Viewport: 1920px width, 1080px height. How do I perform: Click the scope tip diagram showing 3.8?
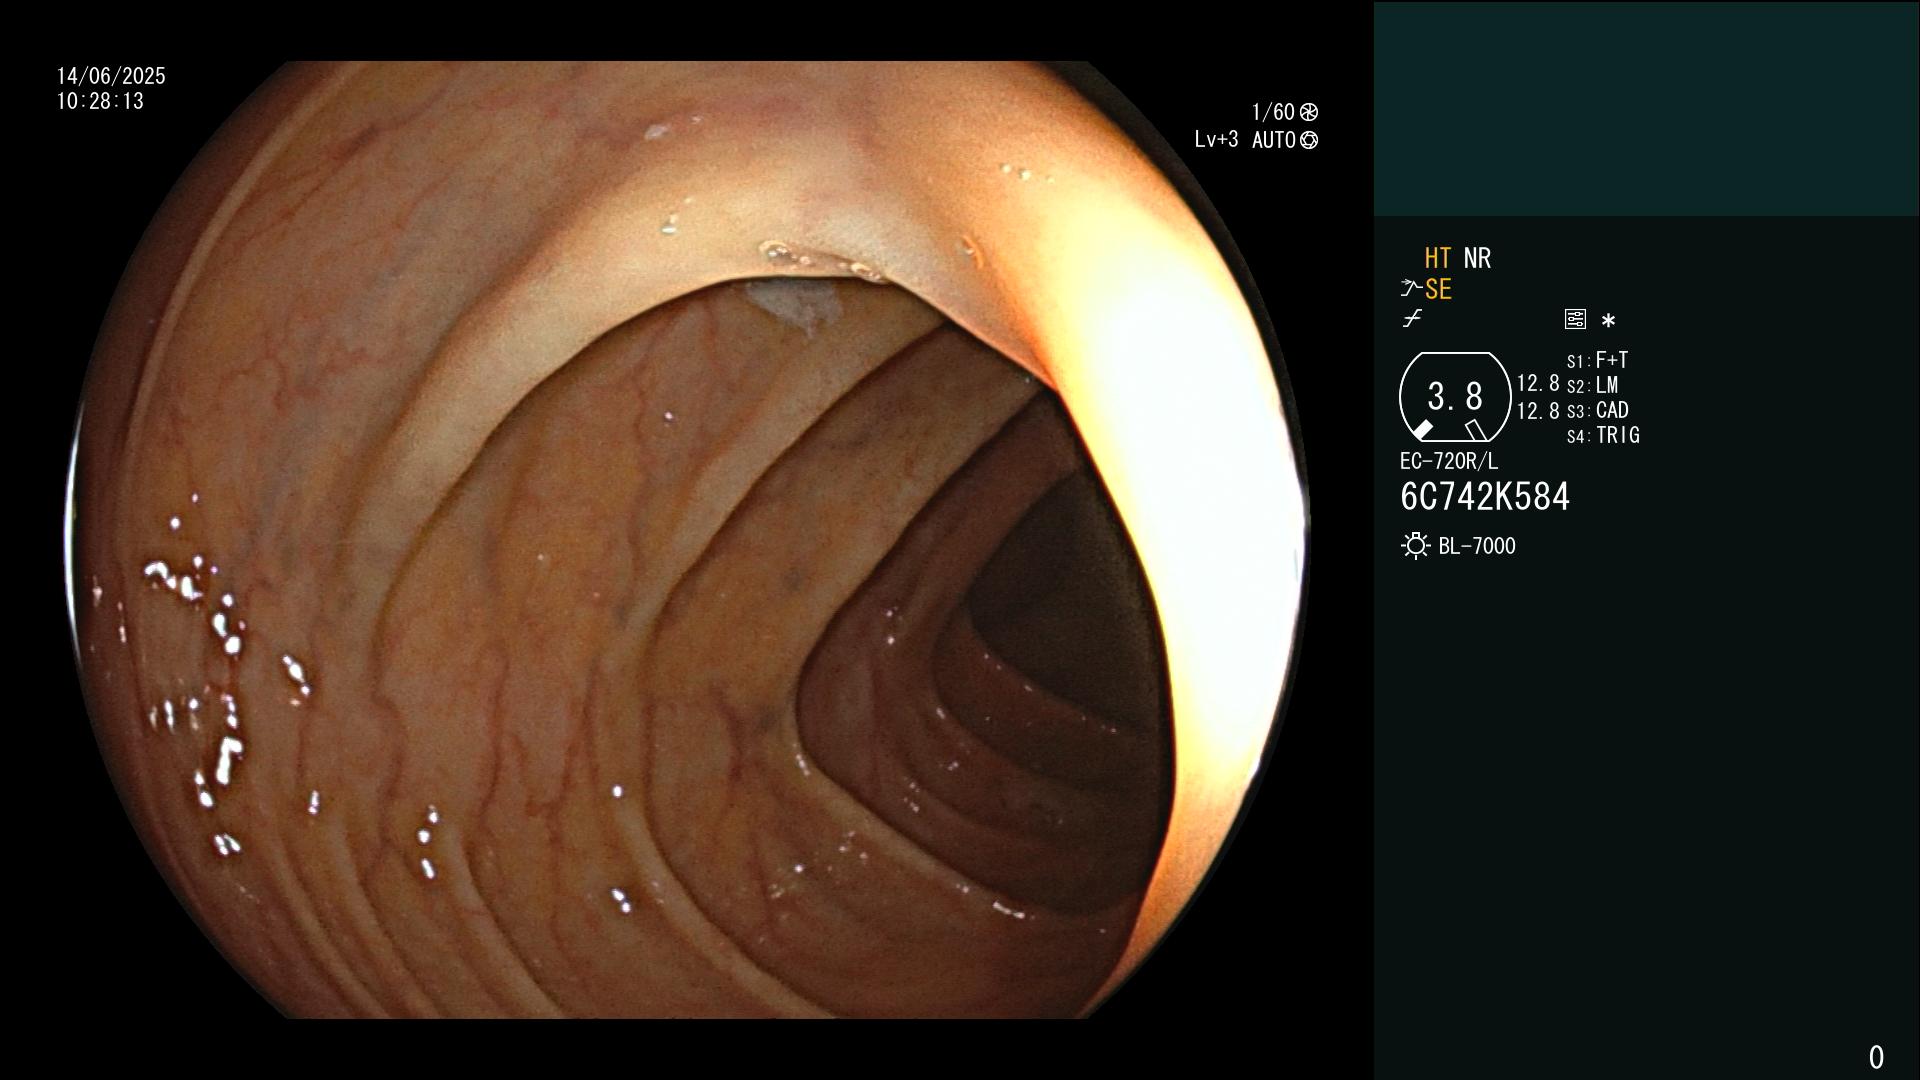click(1455, 397)
